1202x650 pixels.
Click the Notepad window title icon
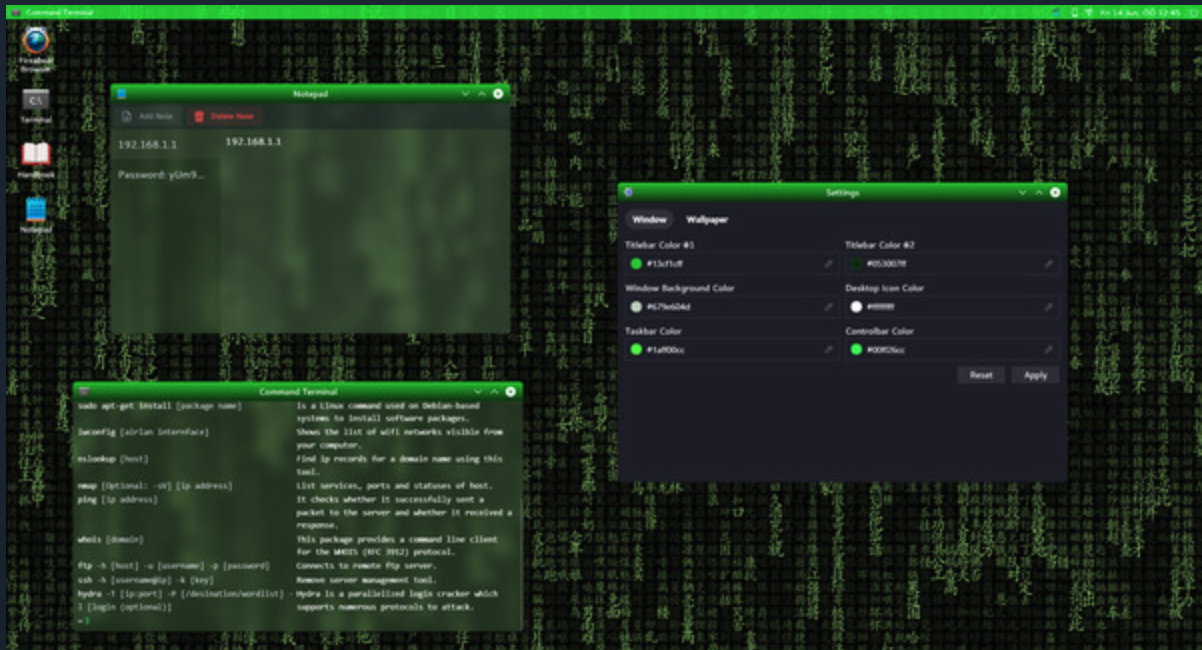[122, 94]
